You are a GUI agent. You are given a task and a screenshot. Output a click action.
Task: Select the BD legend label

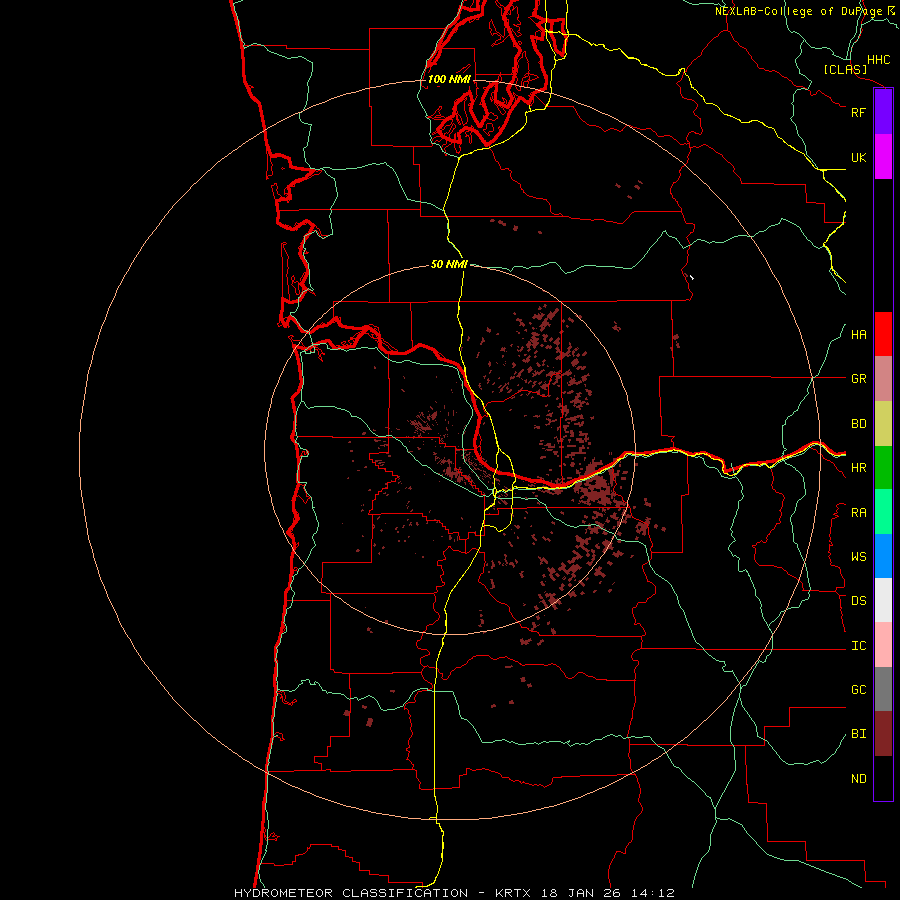858,424
